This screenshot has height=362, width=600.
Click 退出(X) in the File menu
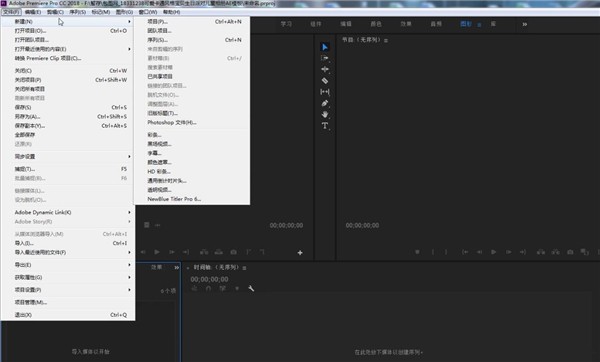68,315
